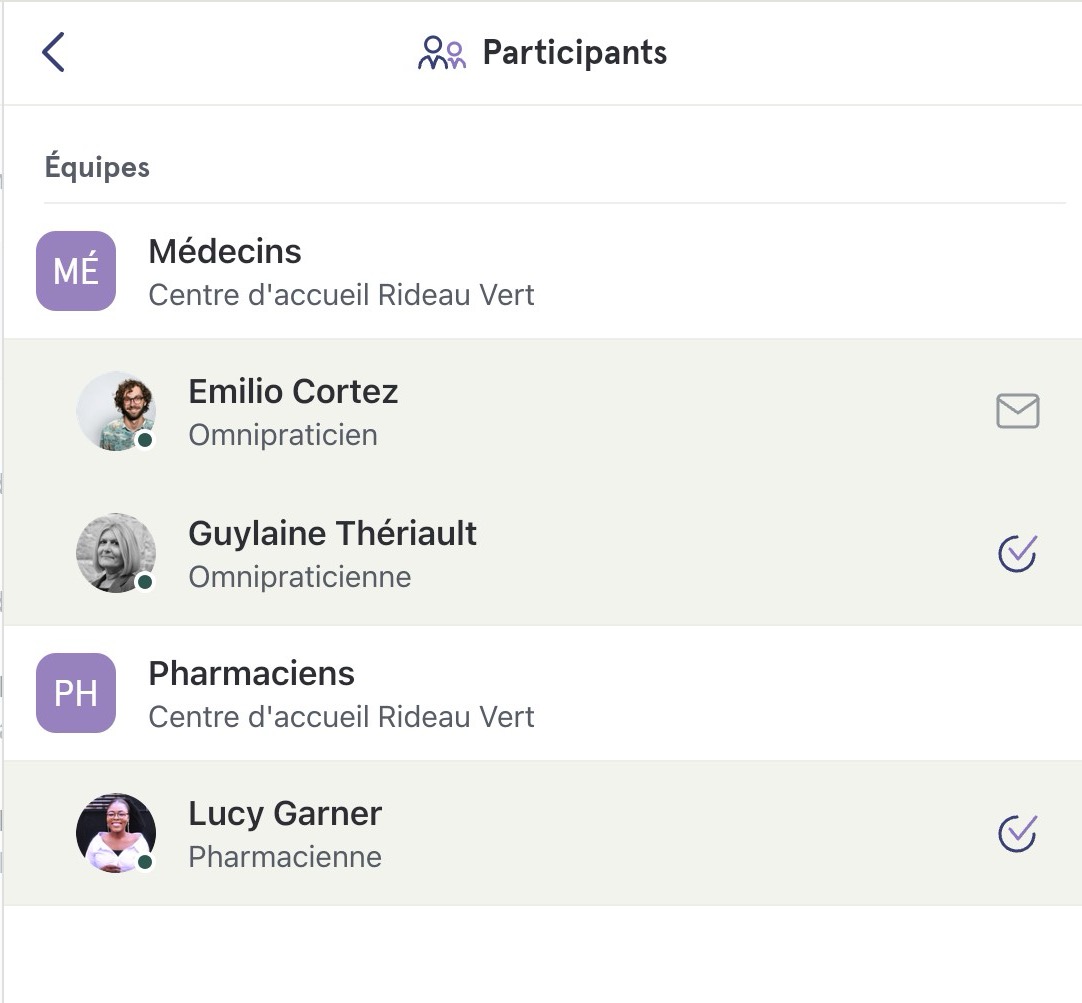The height and width of the screenshot is (1003, 1082).
Task: Select the Guylaine Thériault name
Action: click(333, 533)
